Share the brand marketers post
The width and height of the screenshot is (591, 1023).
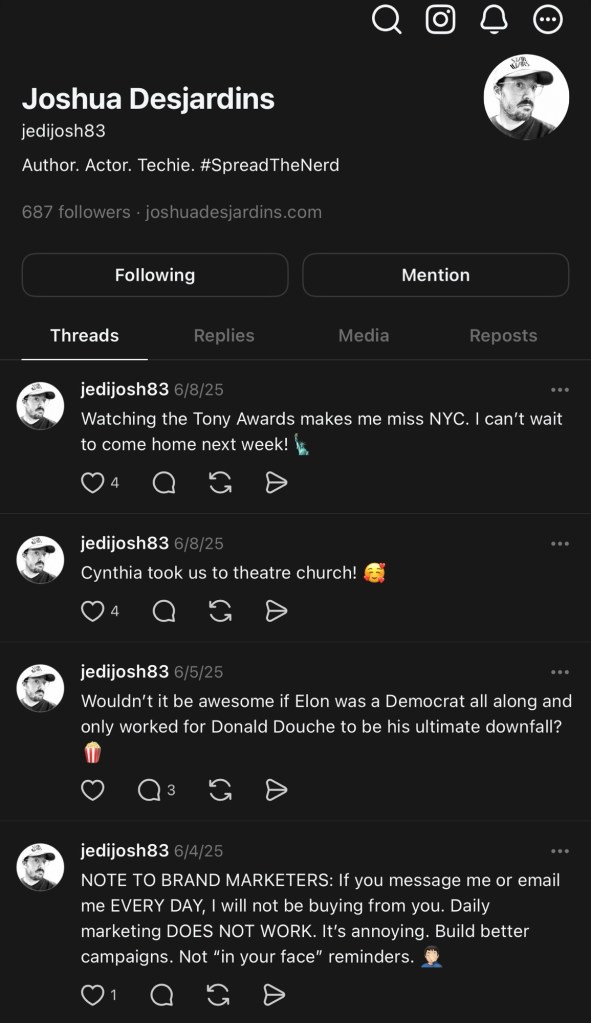[x=276, y=995]
